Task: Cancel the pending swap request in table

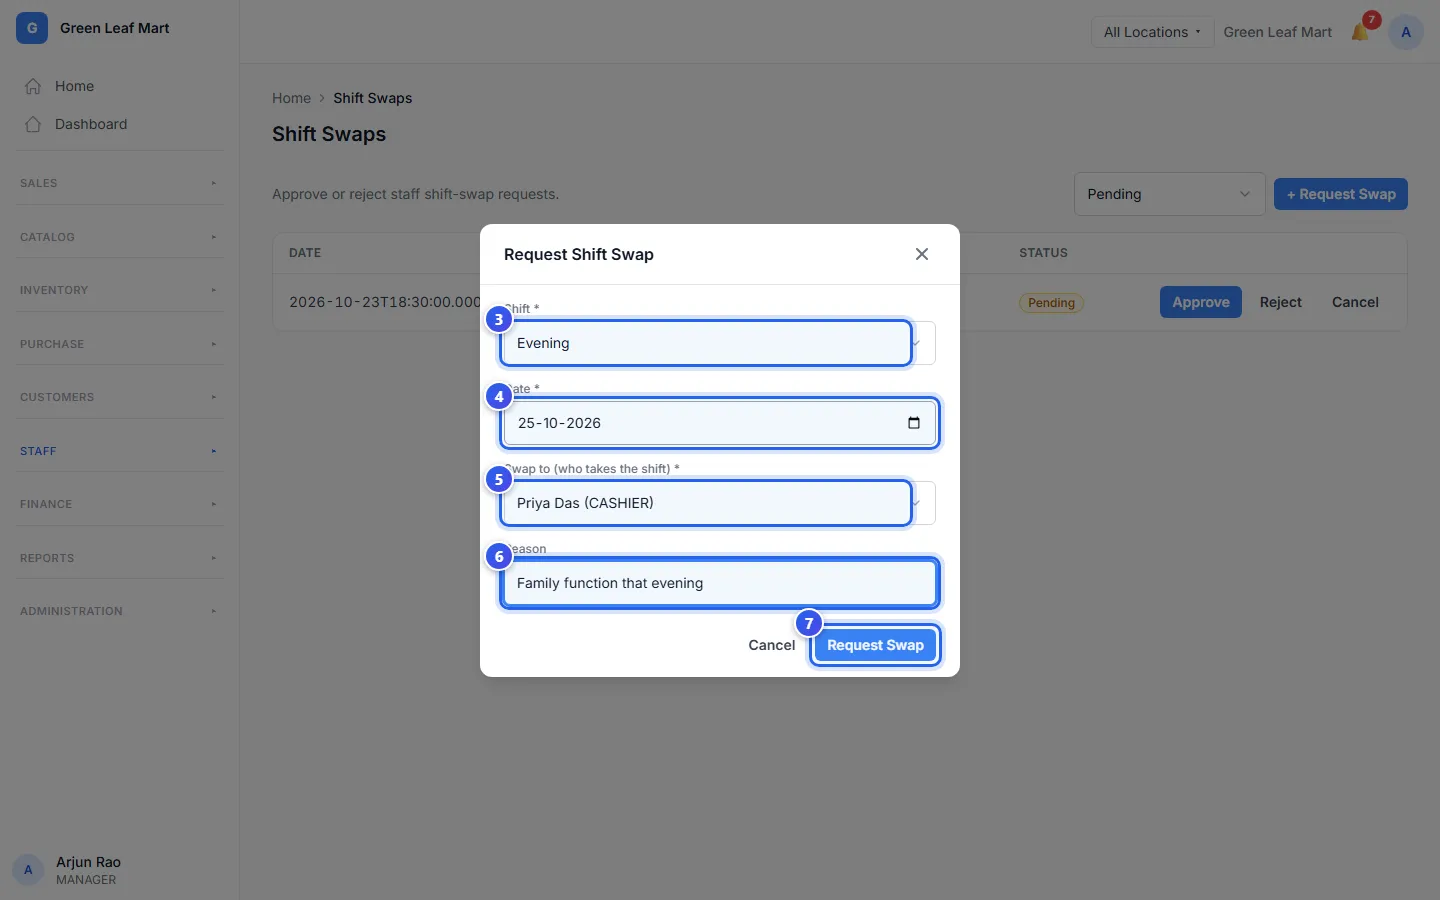Action: [1355, 302]
